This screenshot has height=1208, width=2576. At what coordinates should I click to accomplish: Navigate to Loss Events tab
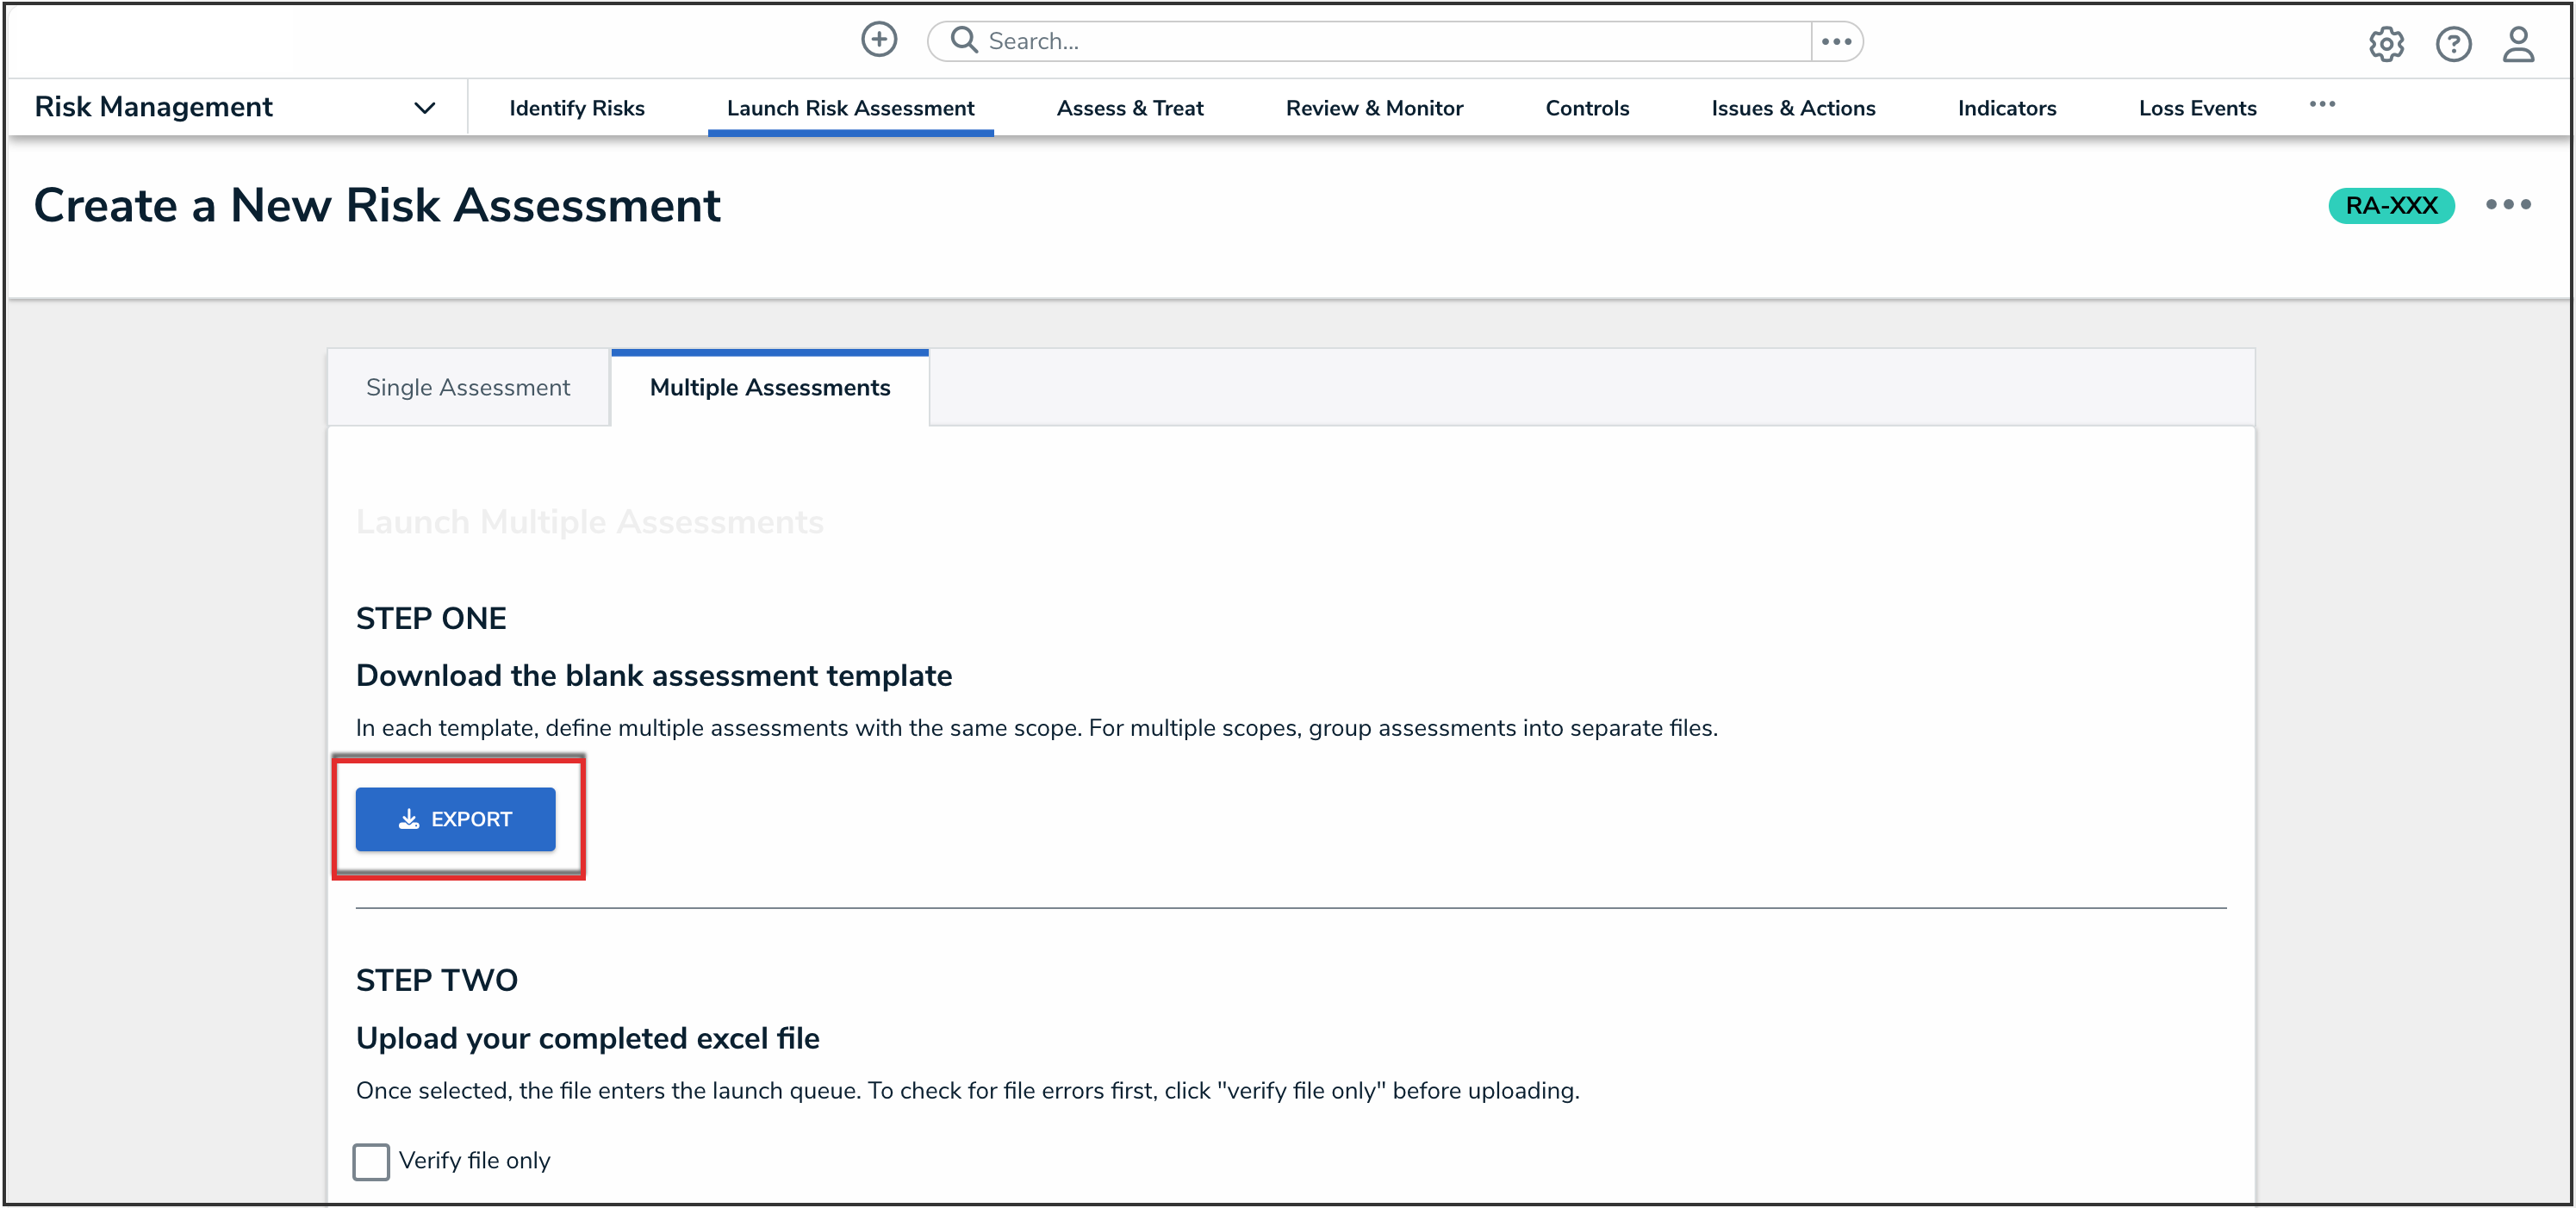[x=2197, y=108]
